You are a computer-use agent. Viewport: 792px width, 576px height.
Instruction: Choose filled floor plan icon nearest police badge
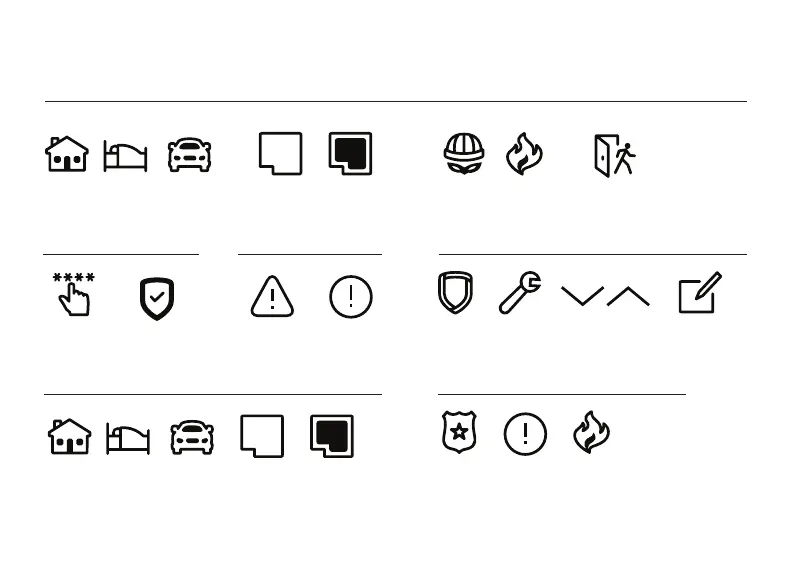[332, 436]
